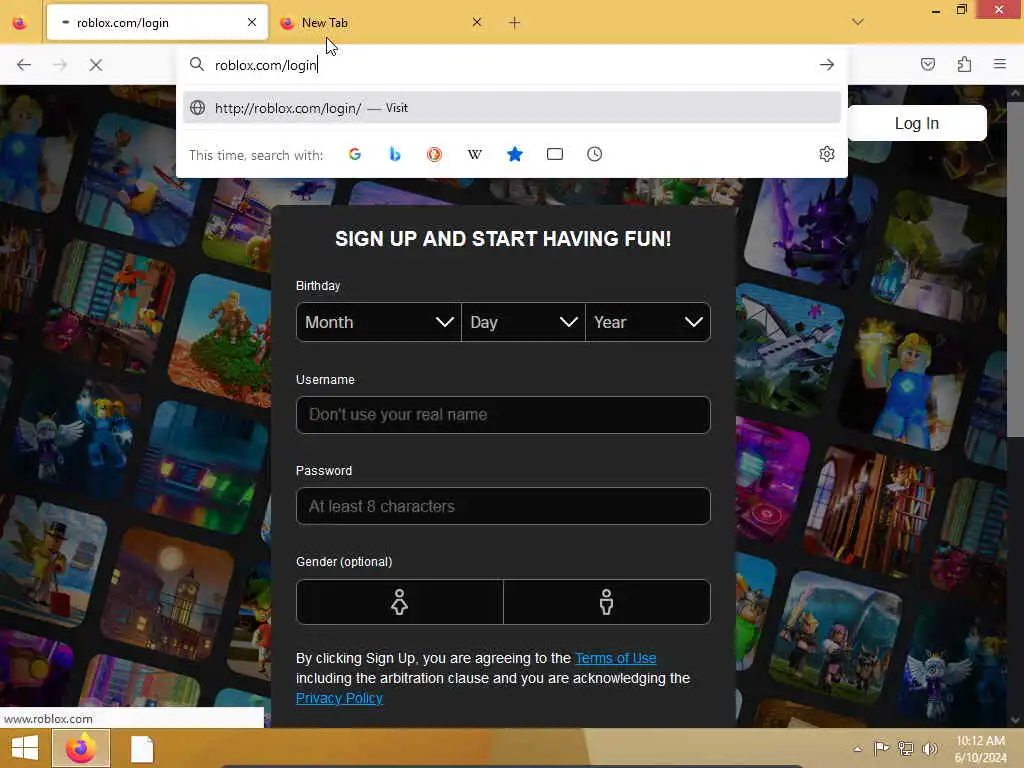
Task: Open the list all tabs chevron
Action: point(858,22)
